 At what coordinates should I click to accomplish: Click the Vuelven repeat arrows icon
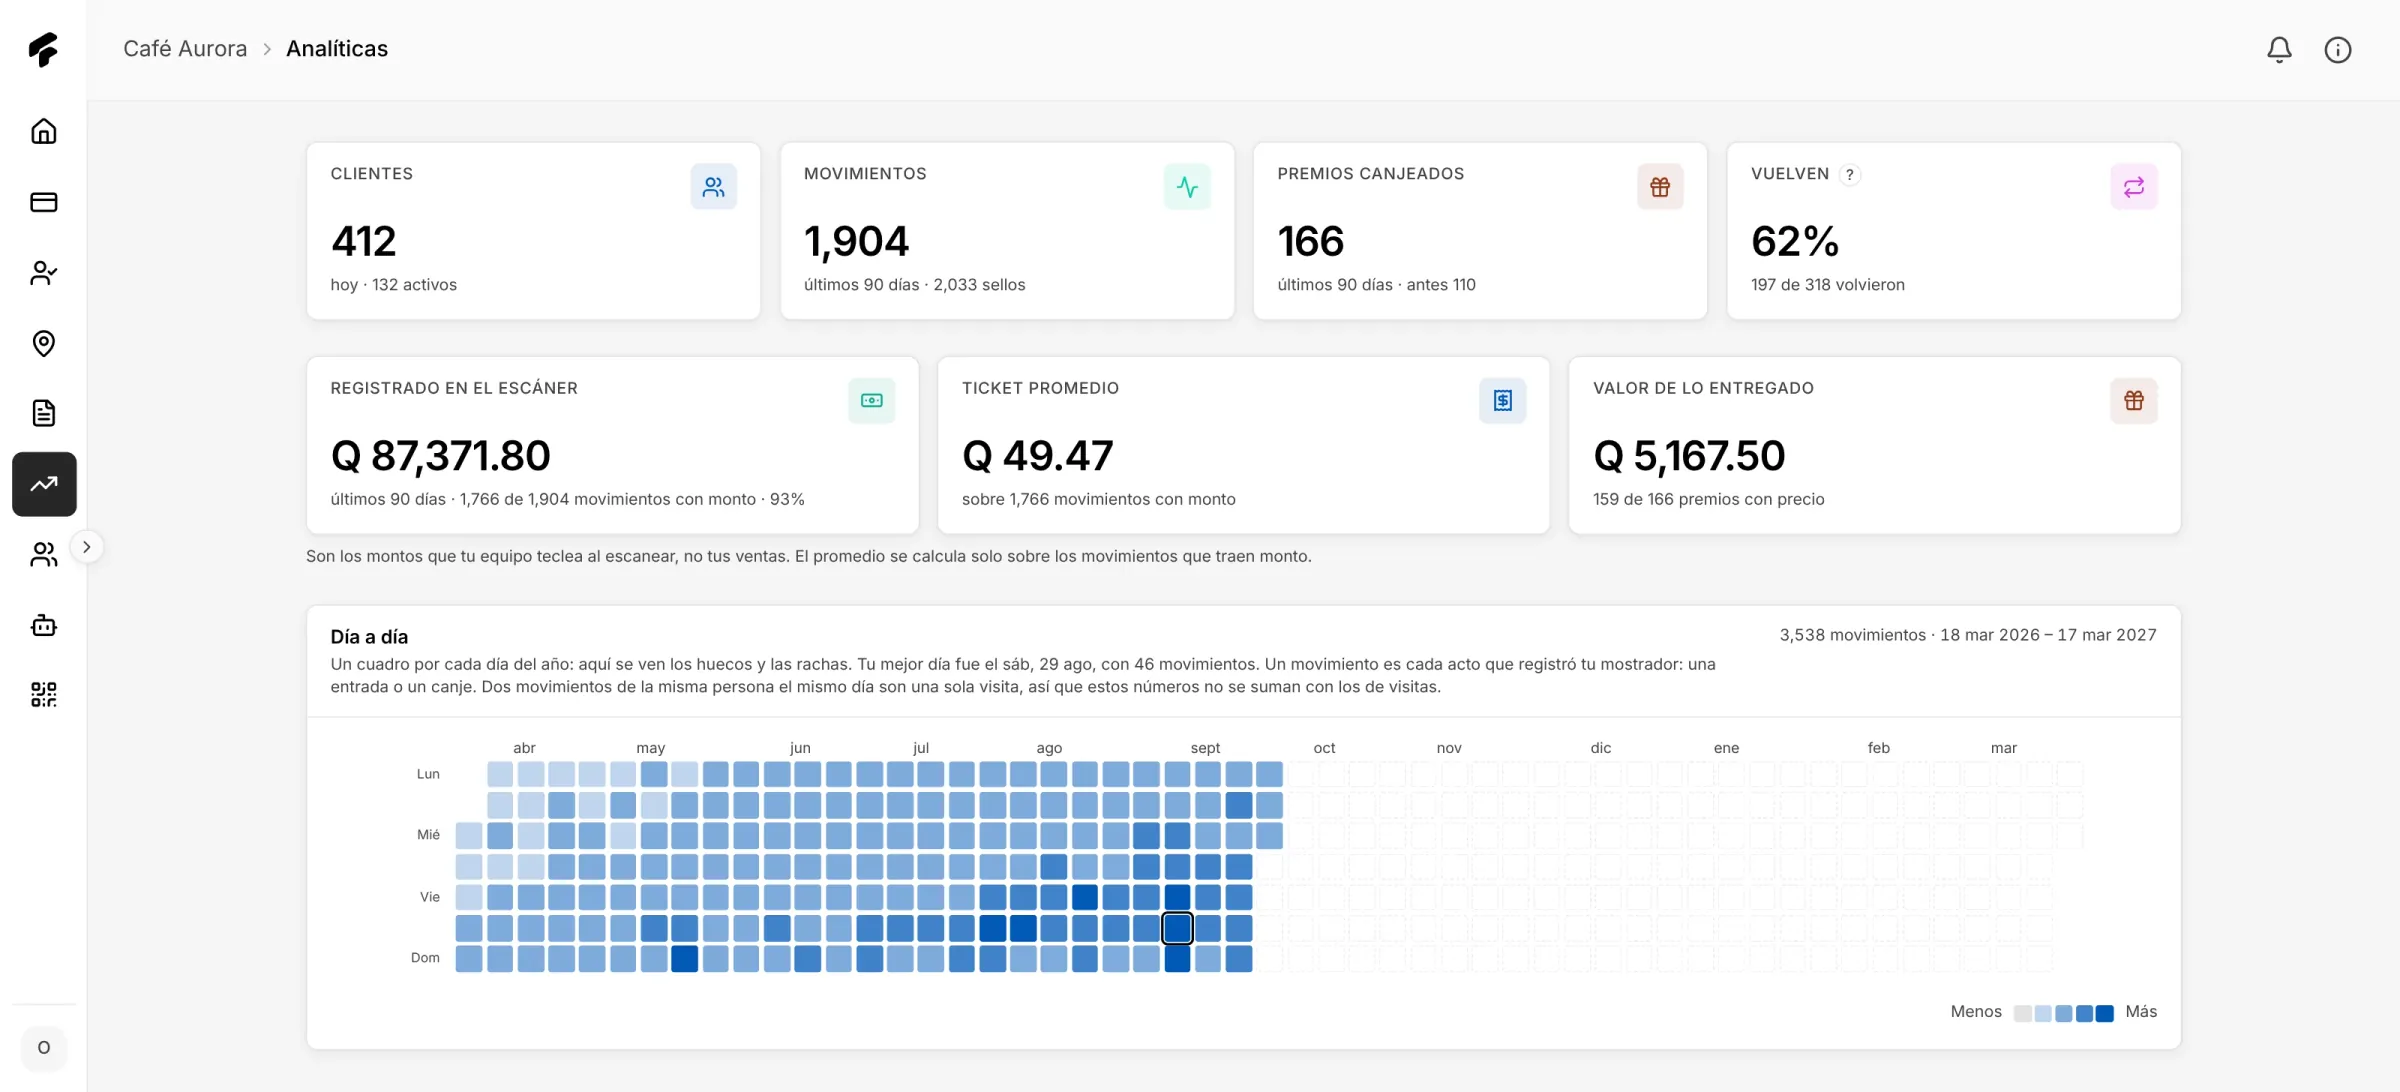point(2134,187)
